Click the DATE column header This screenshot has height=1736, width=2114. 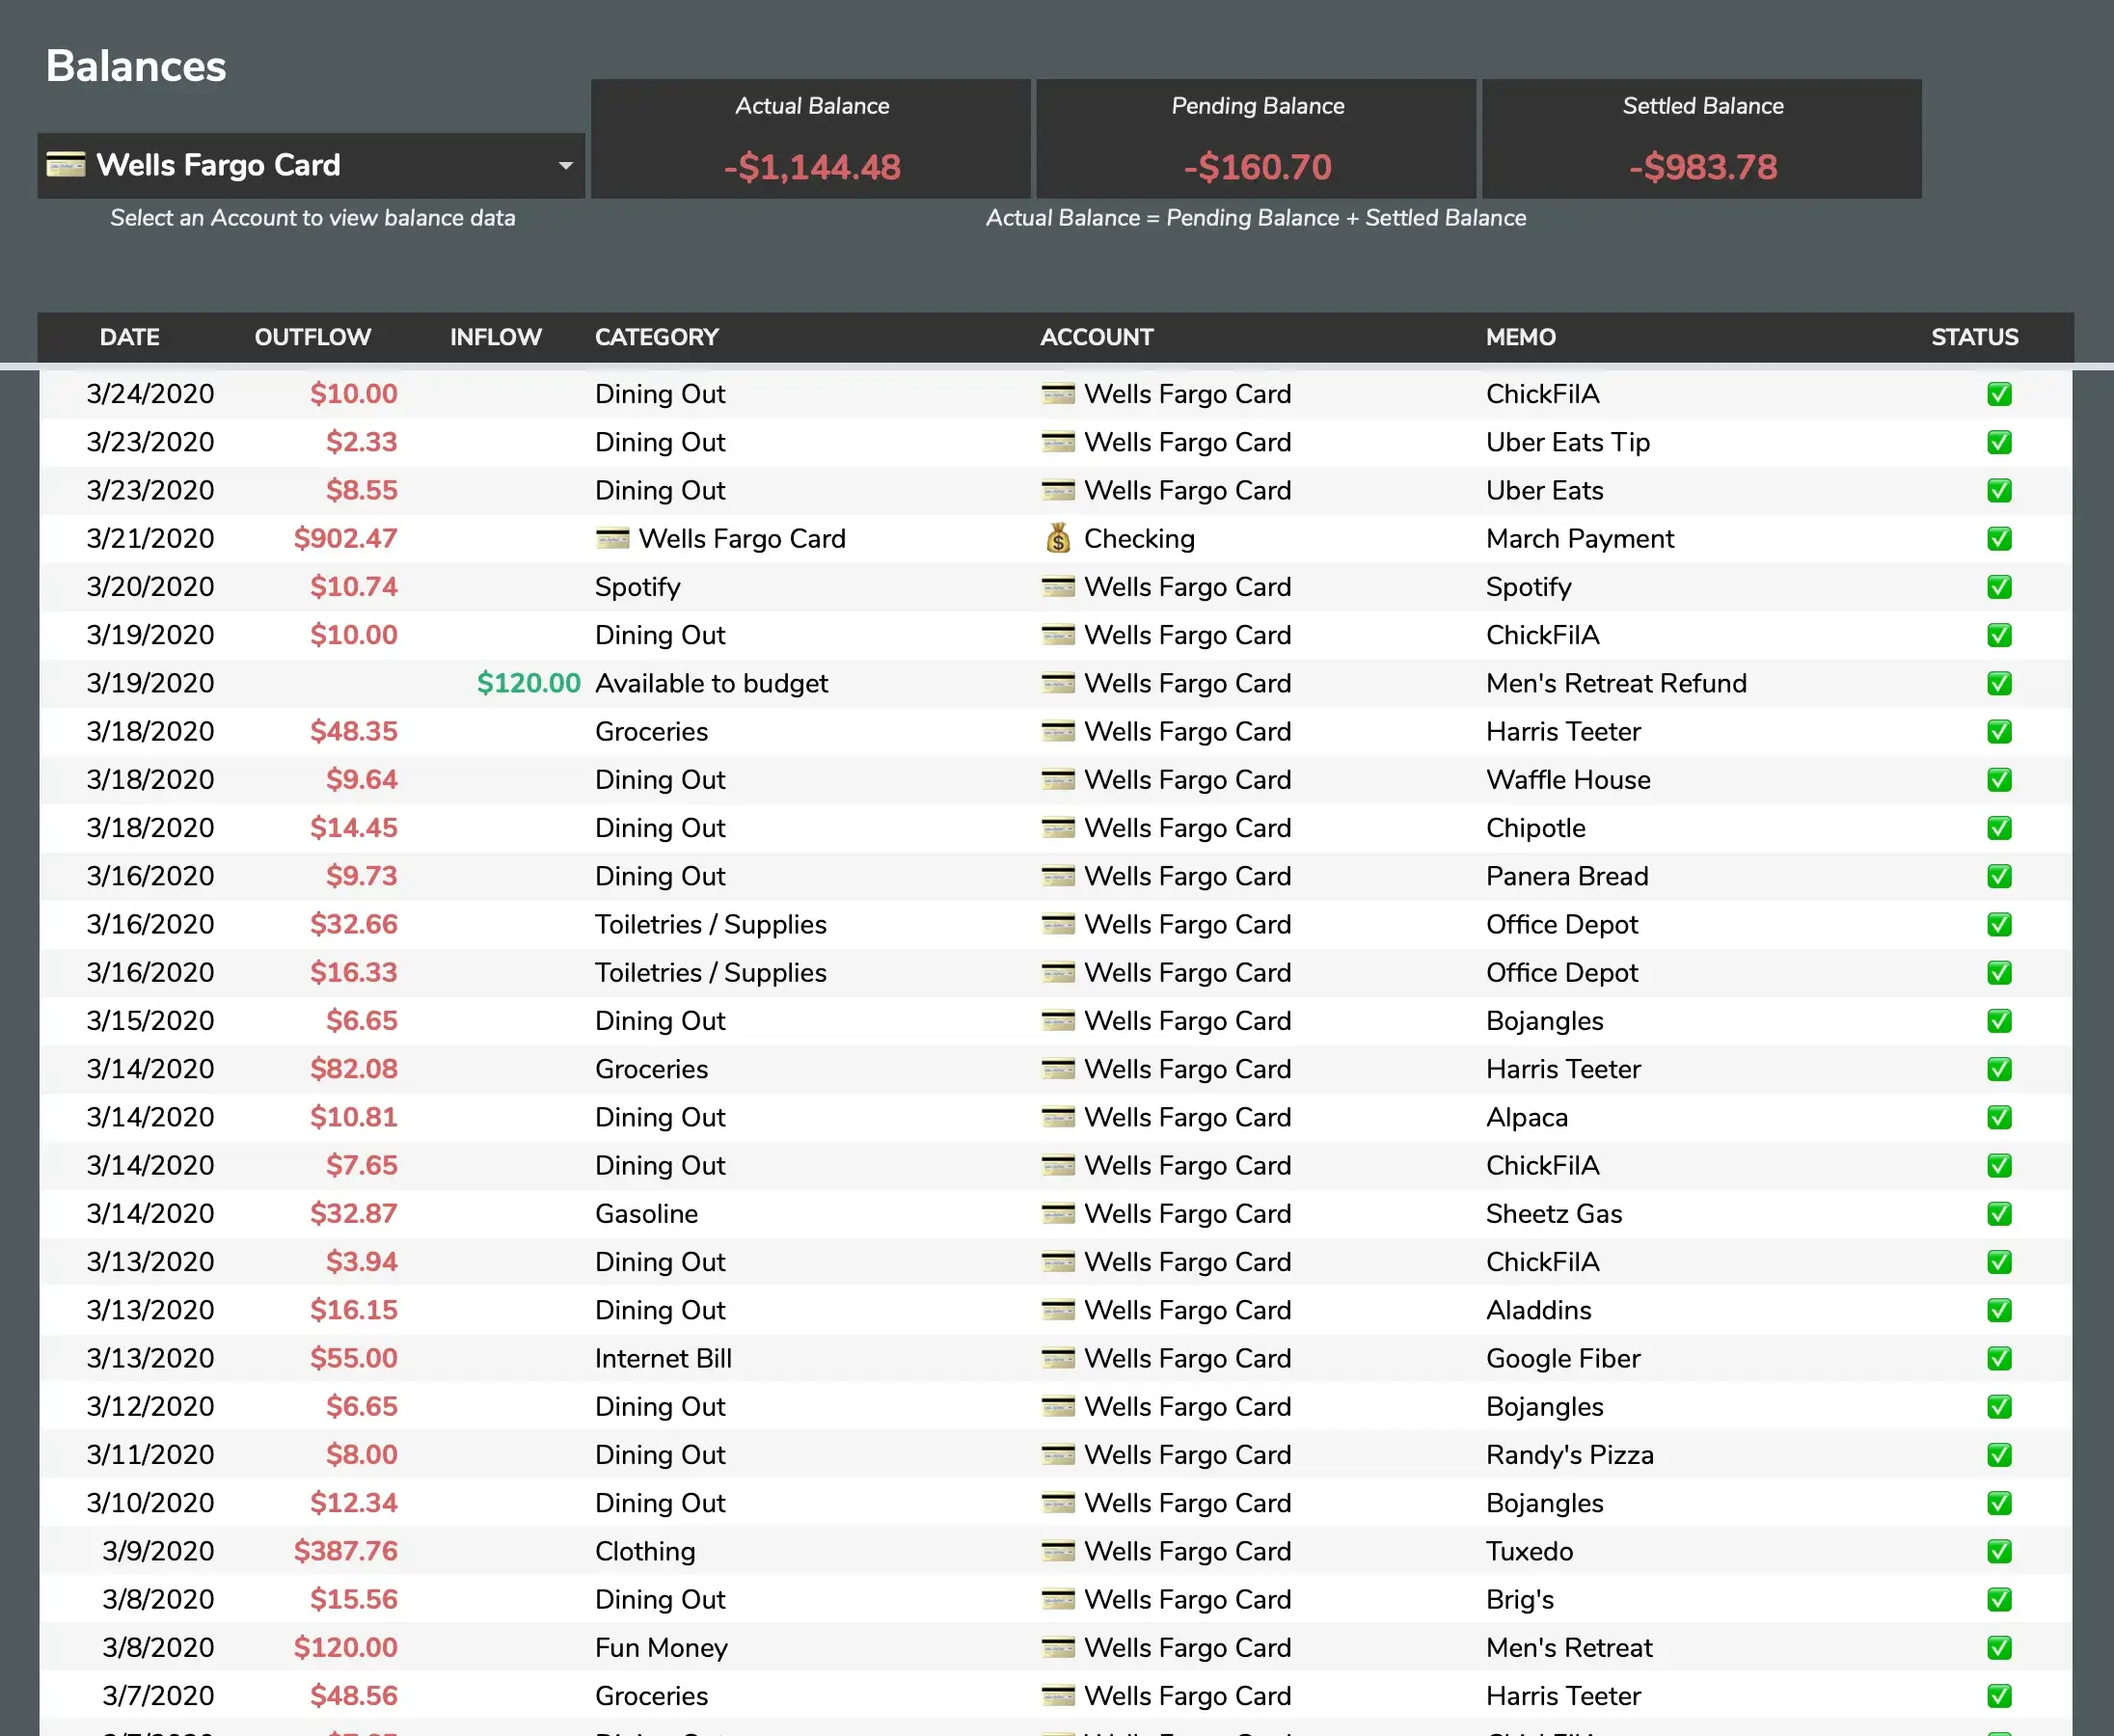pos(130,337)
